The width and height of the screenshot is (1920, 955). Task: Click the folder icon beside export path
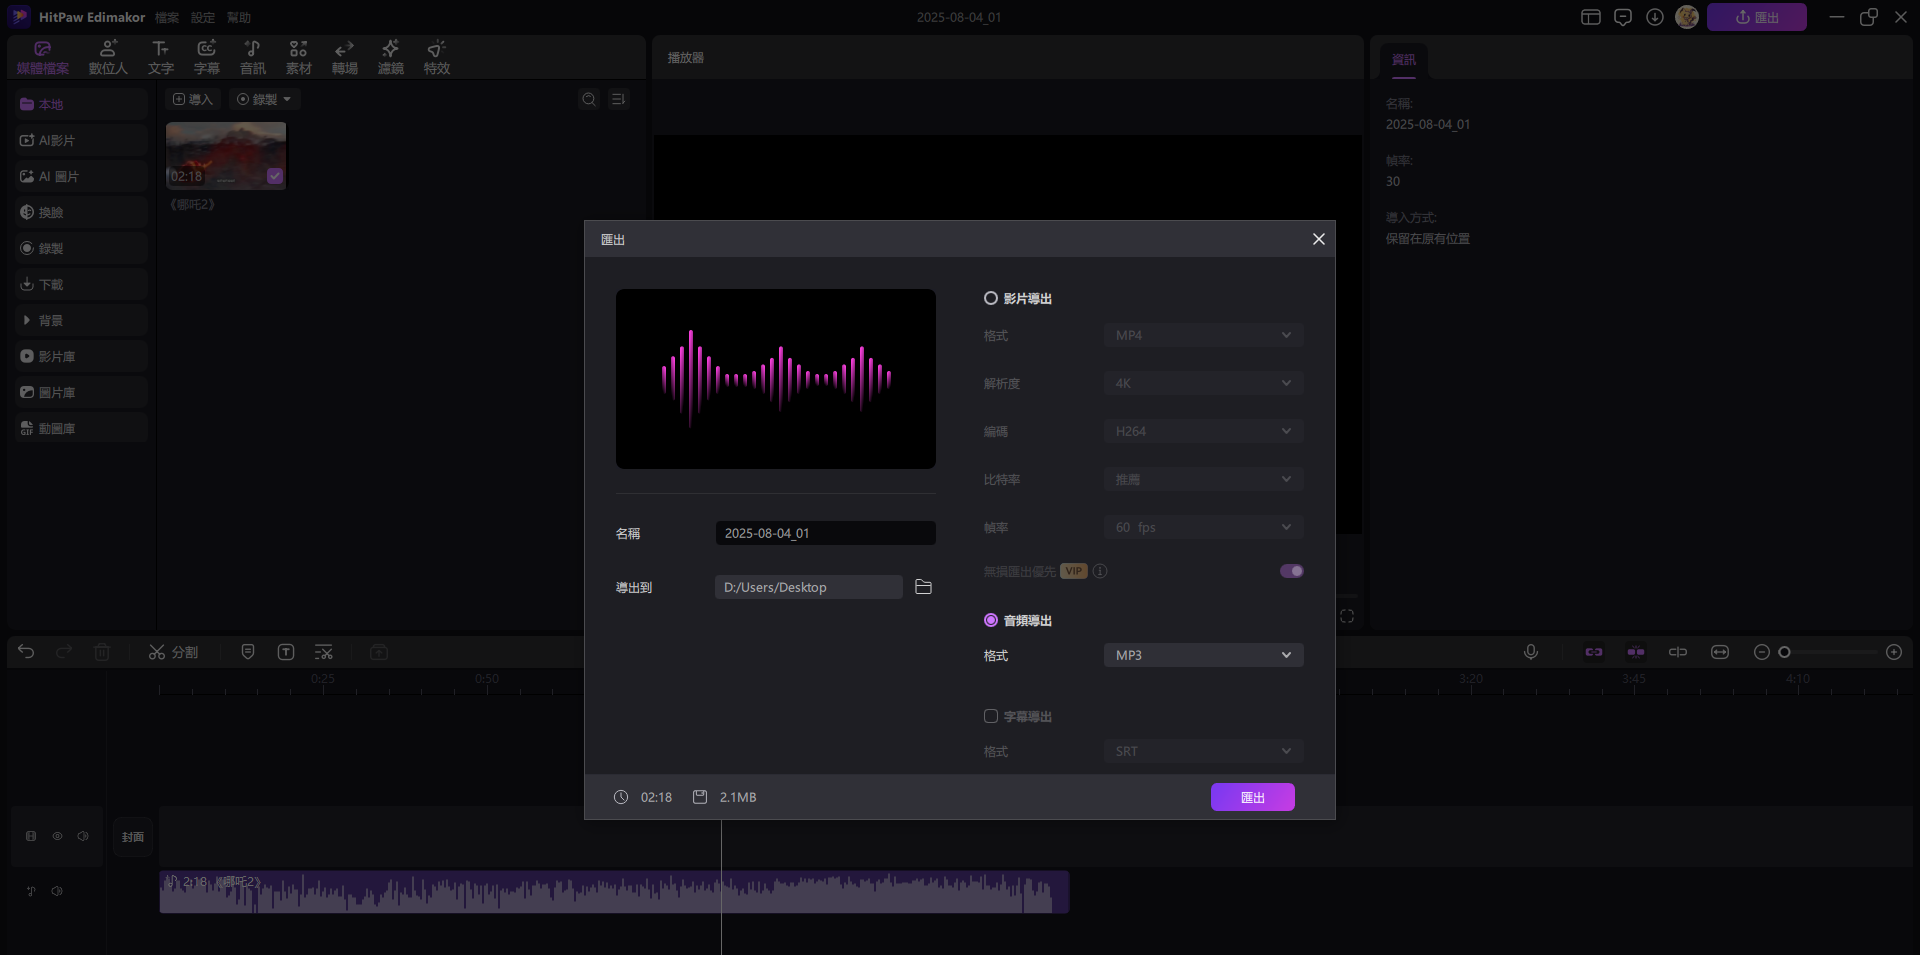pyautogui.click(x=923, y=587)
